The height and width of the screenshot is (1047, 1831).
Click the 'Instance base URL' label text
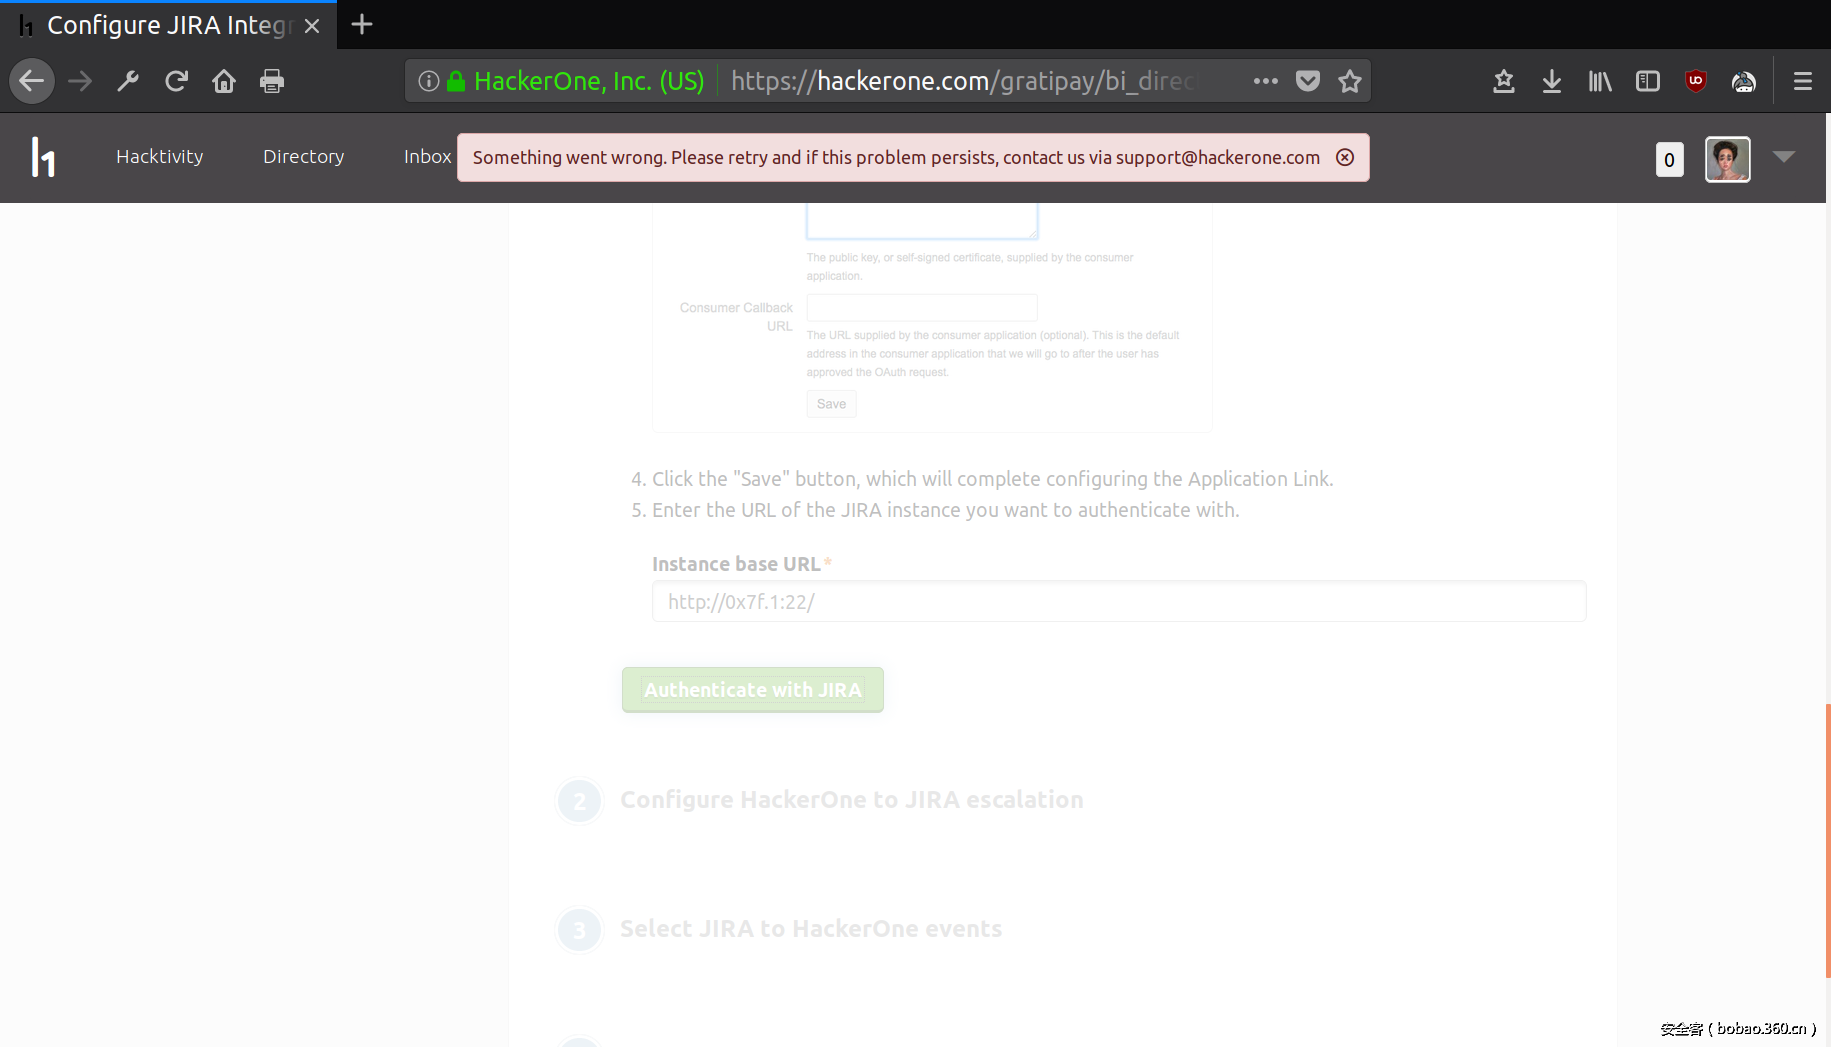736,564
